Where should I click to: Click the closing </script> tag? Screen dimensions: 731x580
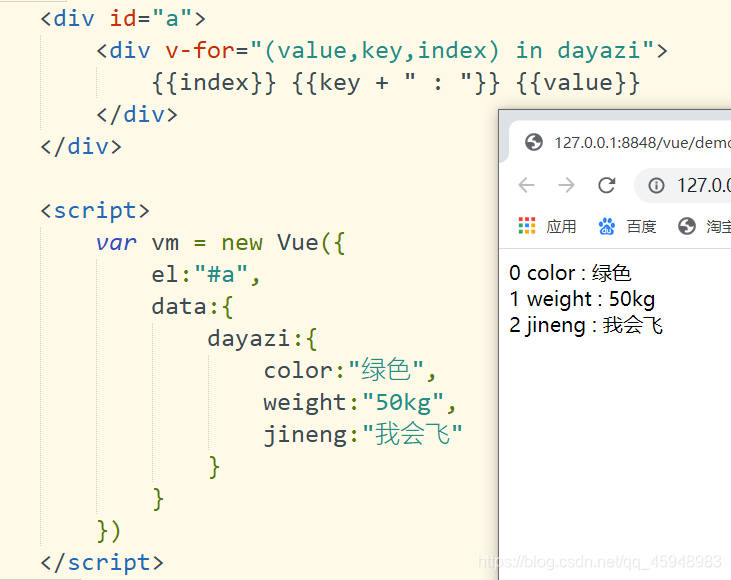(102, 563)
